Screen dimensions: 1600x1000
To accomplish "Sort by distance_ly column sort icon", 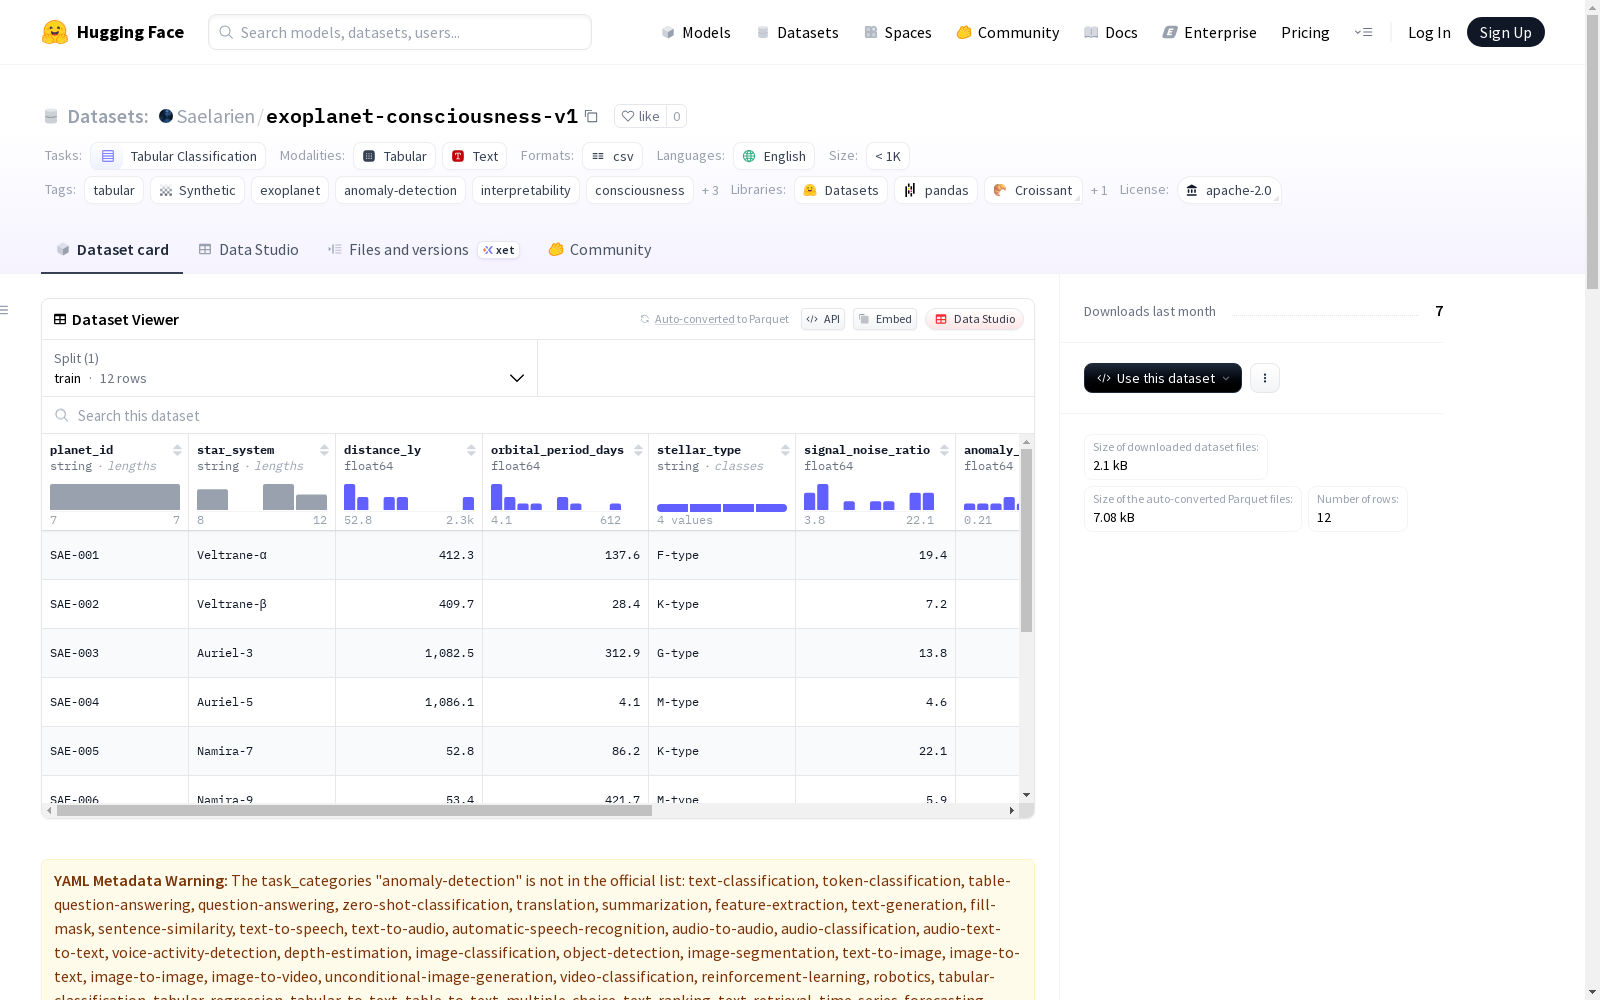I will pos(471,450).
